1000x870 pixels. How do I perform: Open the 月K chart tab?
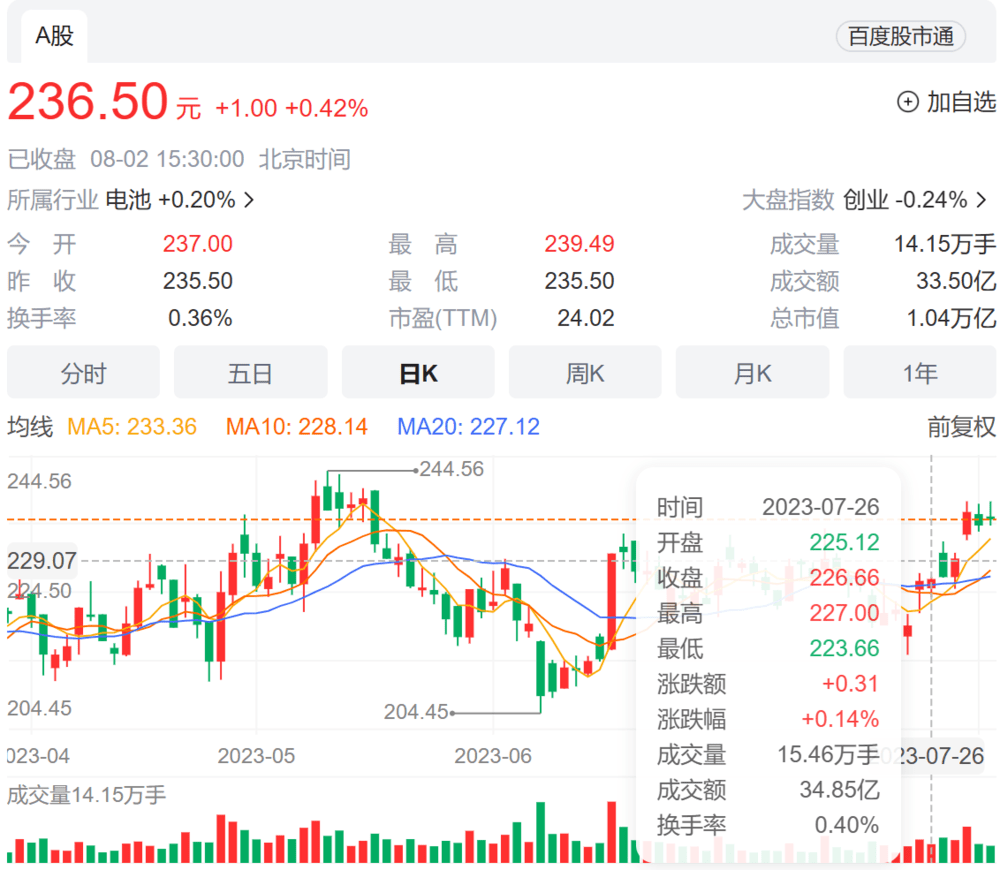pos(752,373)
